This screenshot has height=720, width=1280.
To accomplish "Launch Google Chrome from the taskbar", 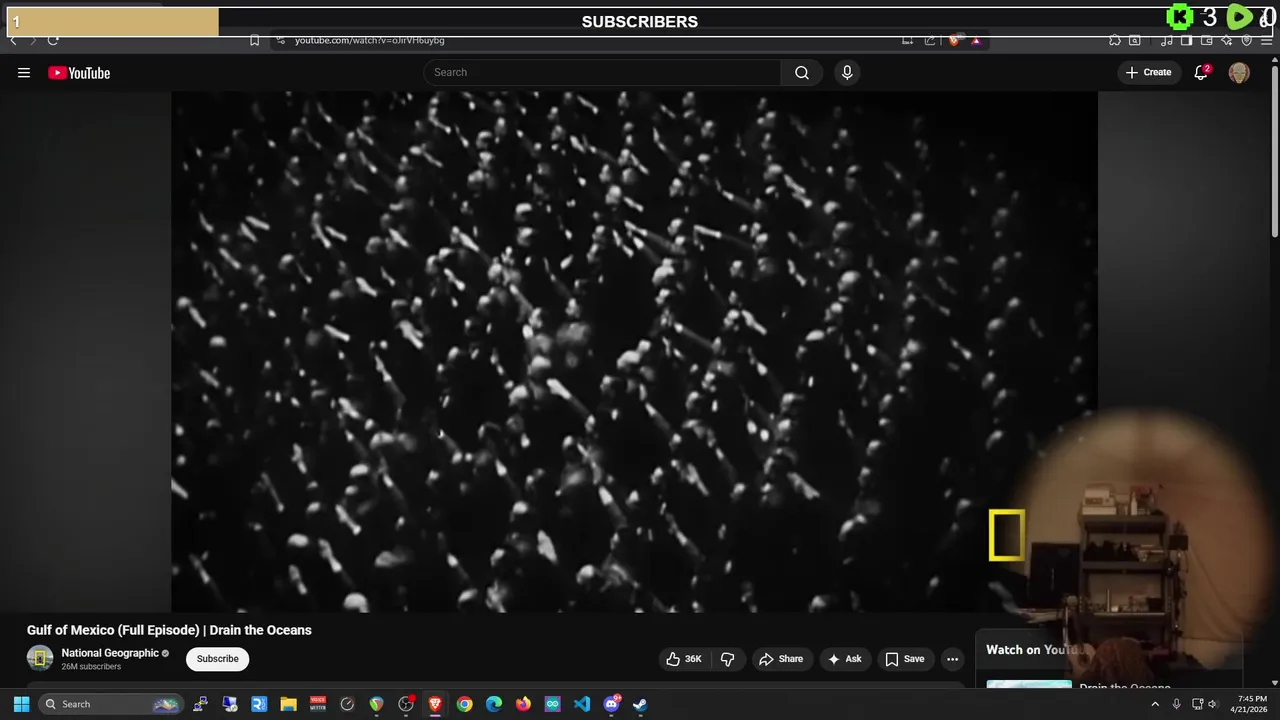I will [x=464, y=704].
